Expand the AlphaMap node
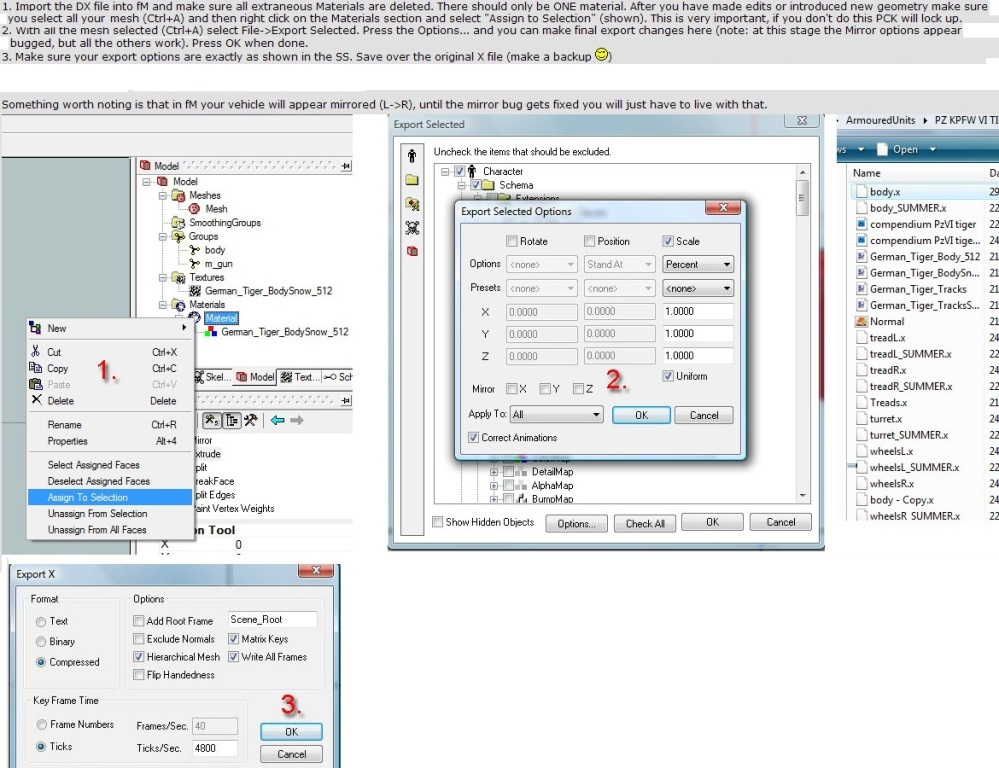This screenshot has height=768, width=999. point(494,486)
